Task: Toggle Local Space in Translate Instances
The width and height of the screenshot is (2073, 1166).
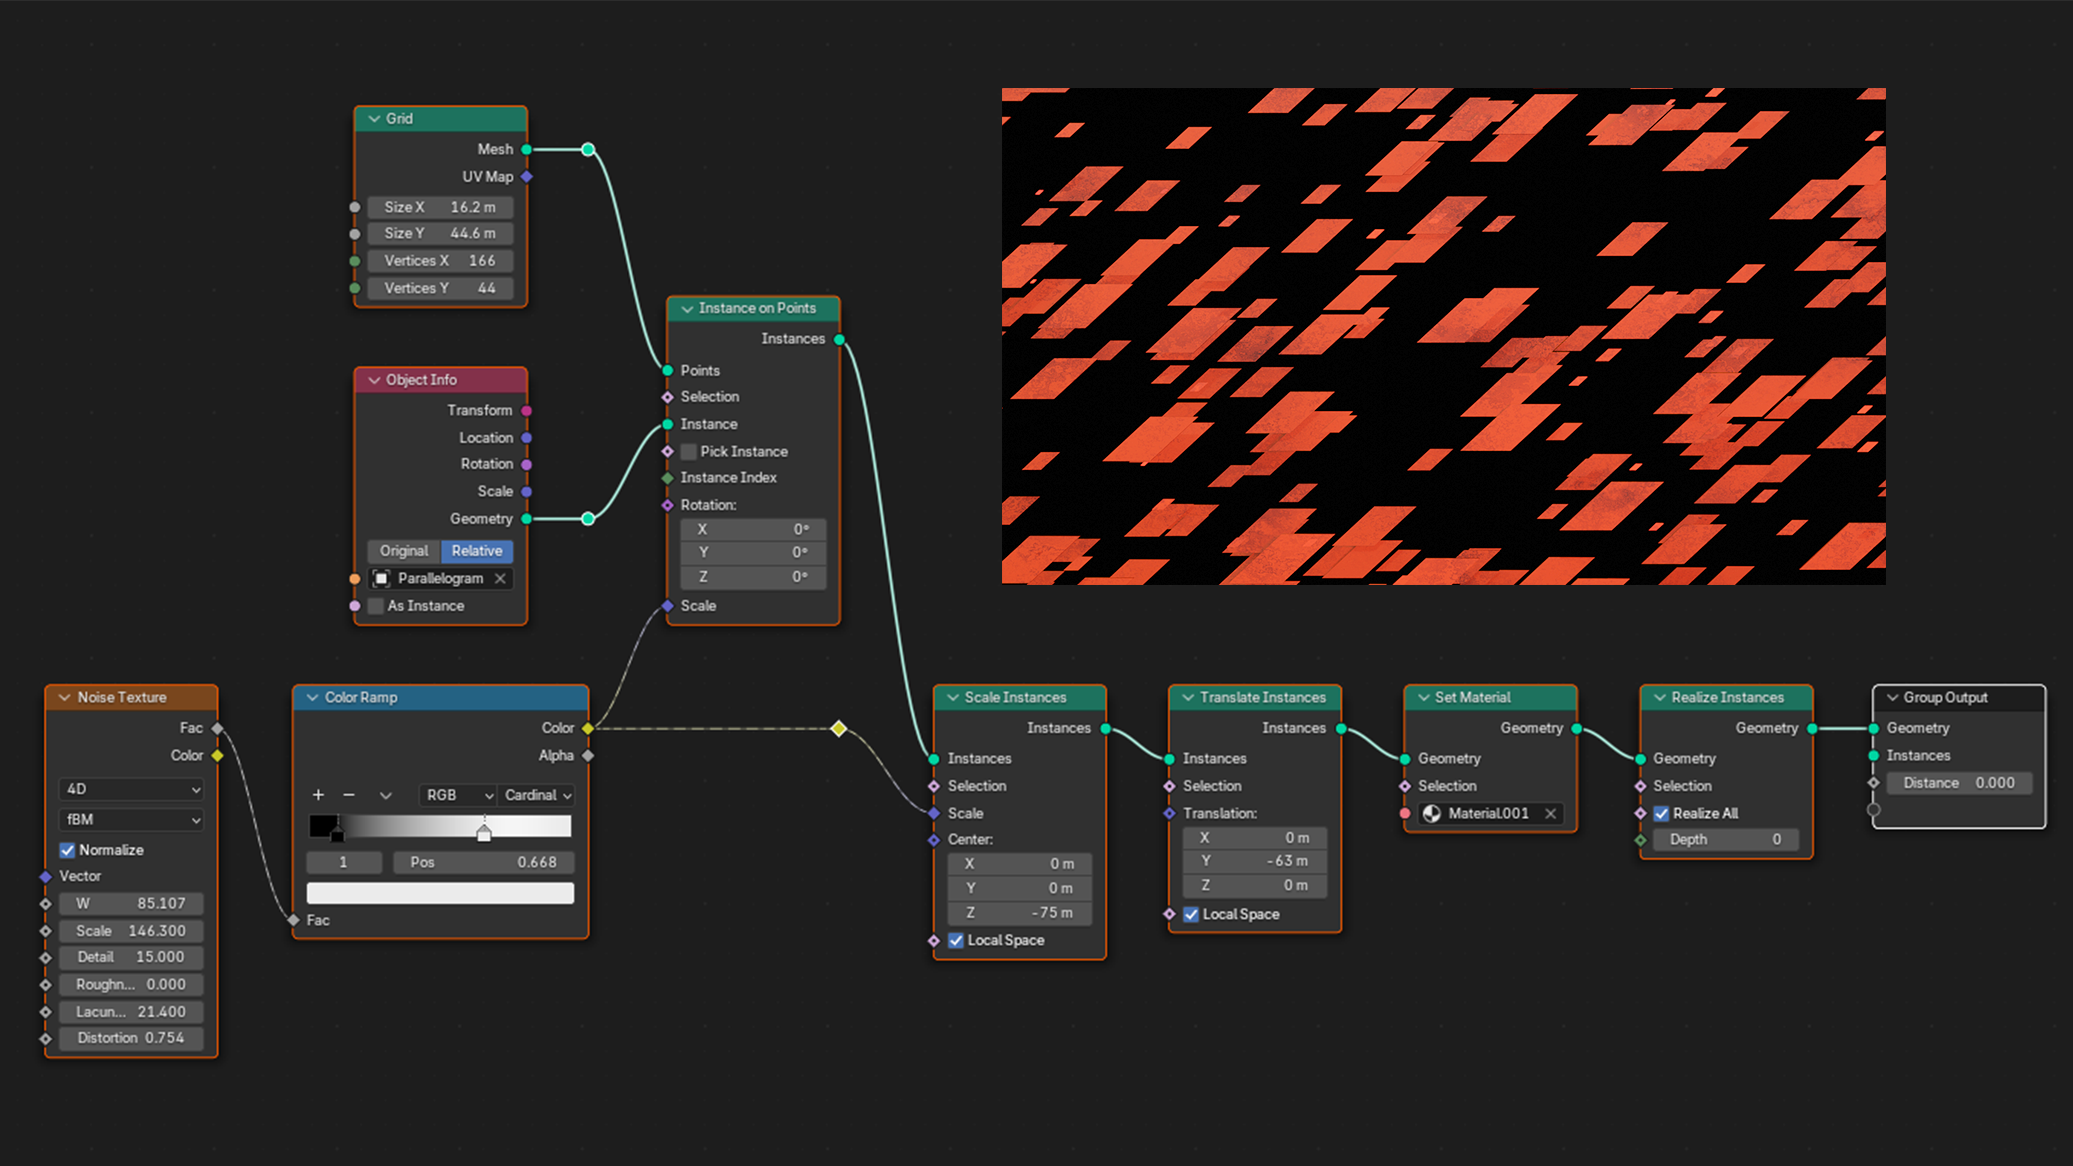Action: click(x=1190, y=914)
